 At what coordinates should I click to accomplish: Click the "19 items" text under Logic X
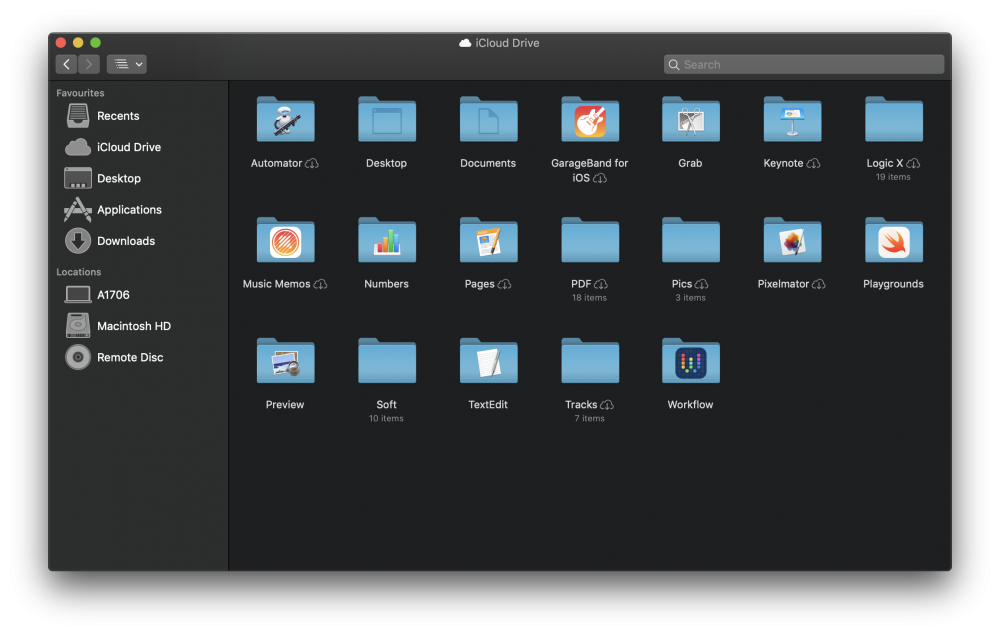point(893,177)
